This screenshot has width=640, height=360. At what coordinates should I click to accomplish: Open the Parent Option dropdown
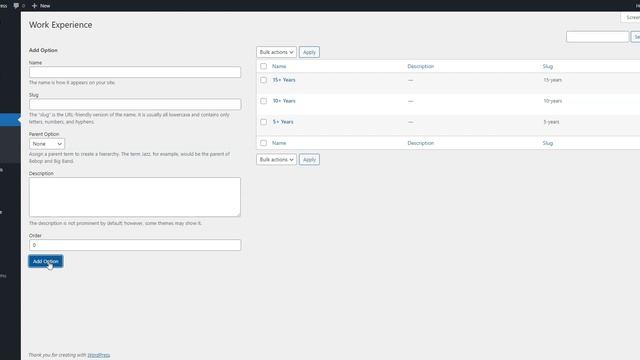click(x=47, y=144)
